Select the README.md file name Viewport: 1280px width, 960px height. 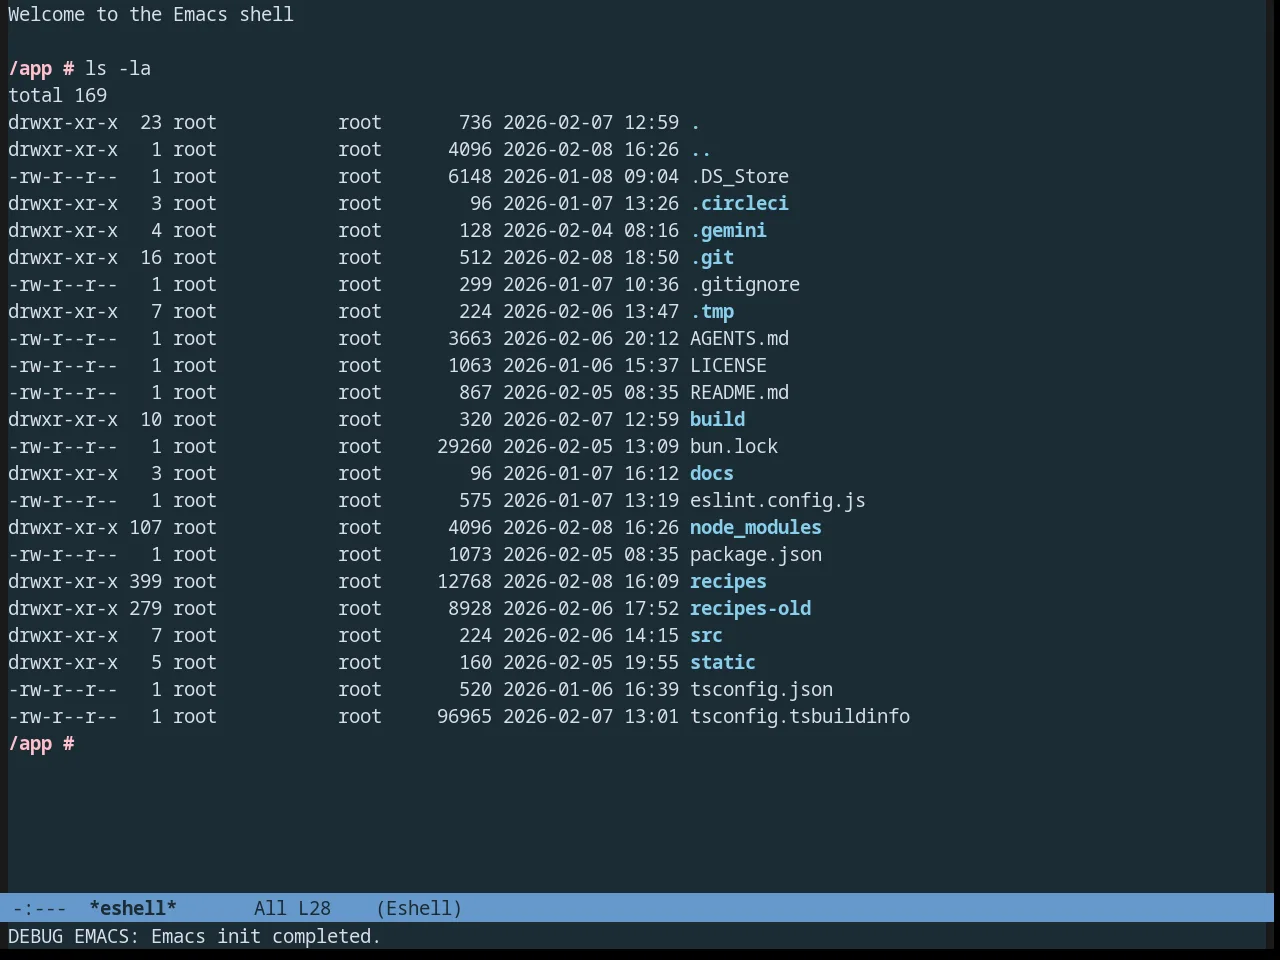point(739,392)
